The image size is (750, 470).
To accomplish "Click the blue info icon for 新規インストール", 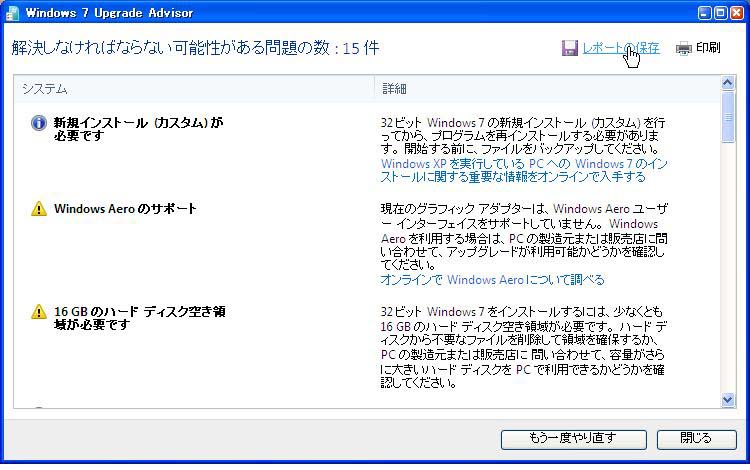I will 39,123.
